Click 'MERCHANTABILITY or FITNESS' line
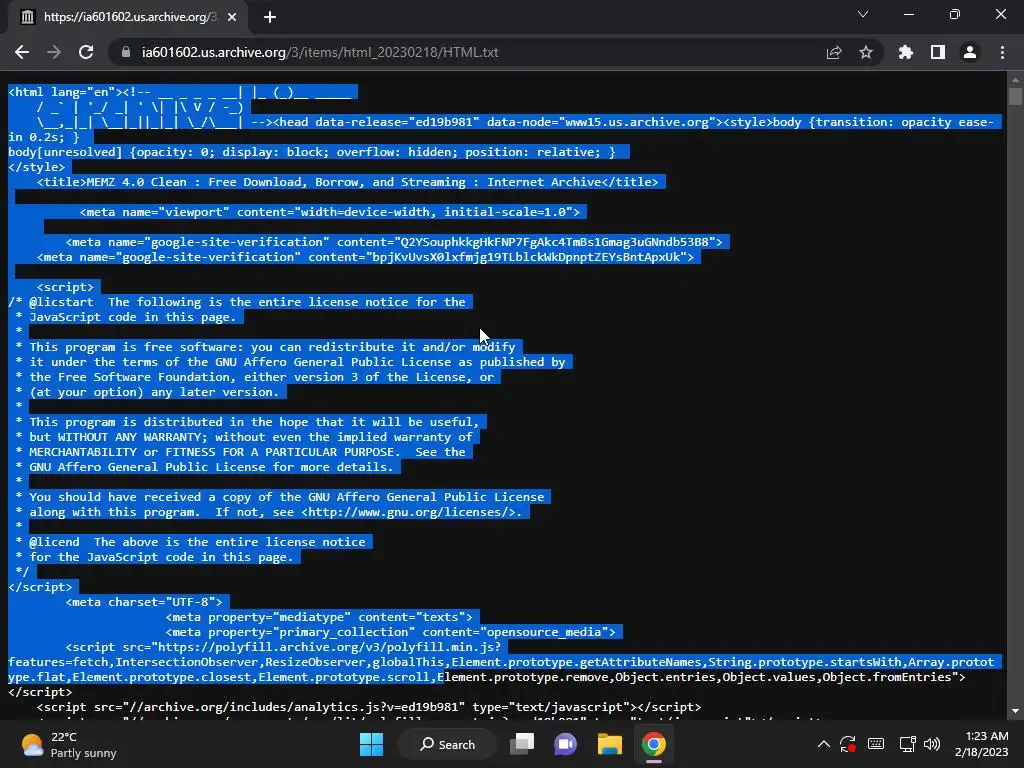Image resolution: width=1024 pixels, height=768 pixels. [240, 452]
